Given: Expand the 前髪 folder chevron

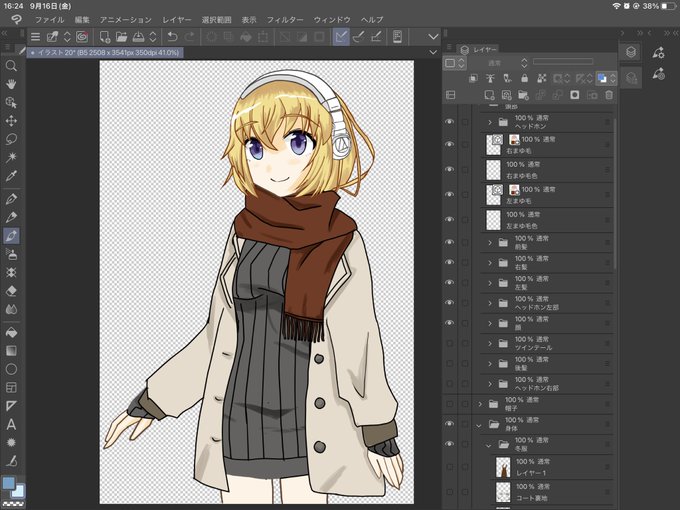Looking at the screenshot, I should click(490, 243).
